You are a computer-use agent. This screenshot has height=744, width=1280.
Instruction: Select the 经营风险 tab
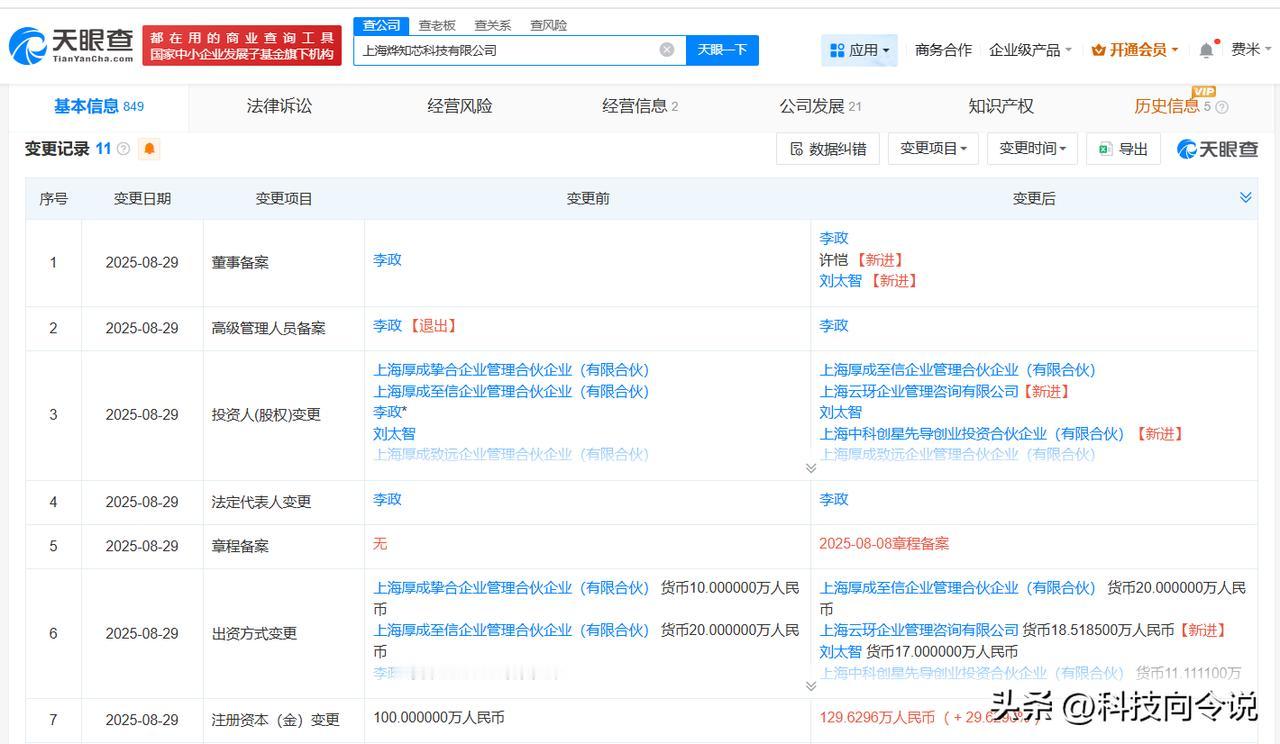coord(460,106)
